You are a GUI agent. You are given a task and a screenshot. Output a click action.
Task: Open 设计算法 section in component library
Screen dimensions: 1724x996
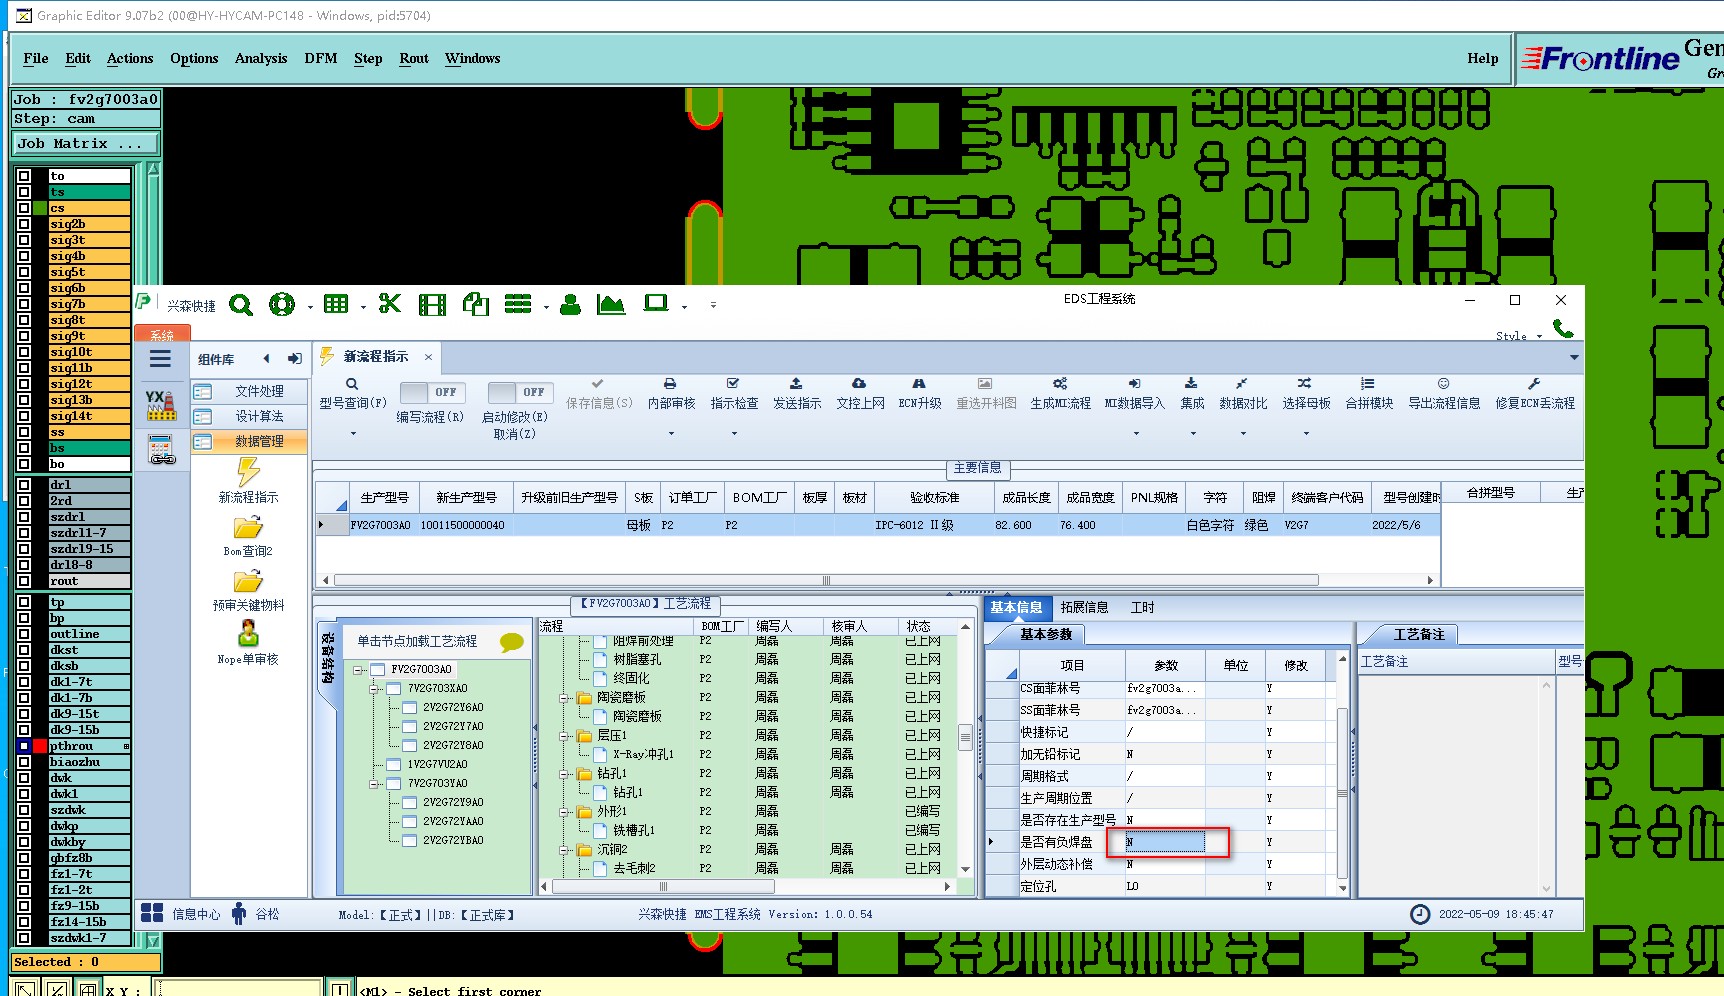pos(249,416)
